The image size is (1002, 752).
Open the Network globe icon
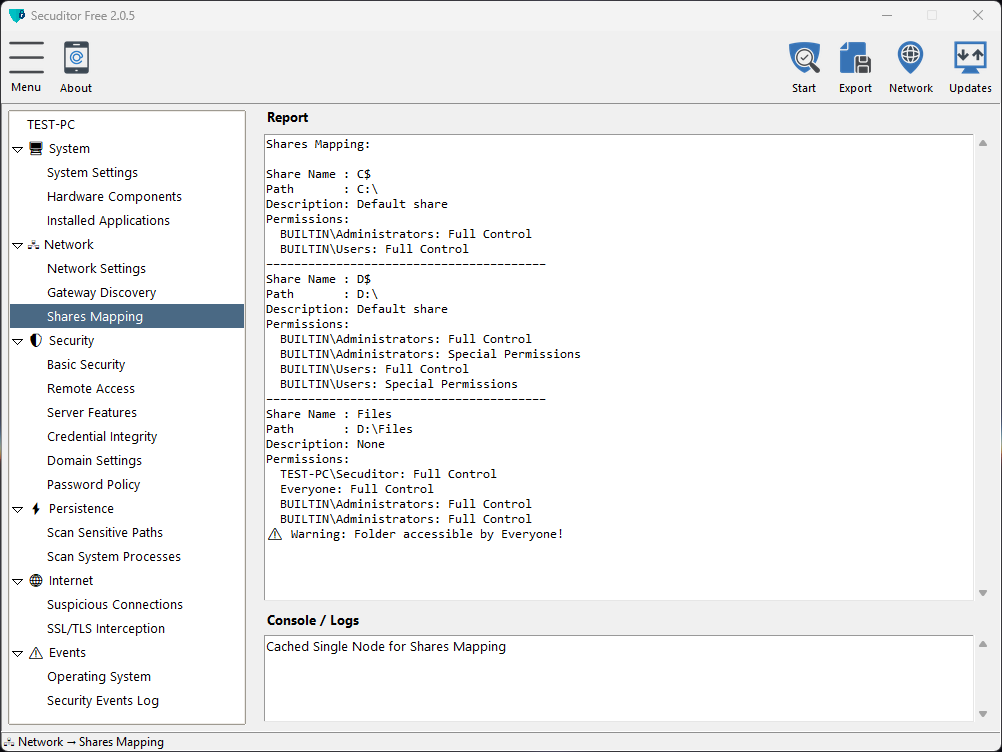coord(910,58)
